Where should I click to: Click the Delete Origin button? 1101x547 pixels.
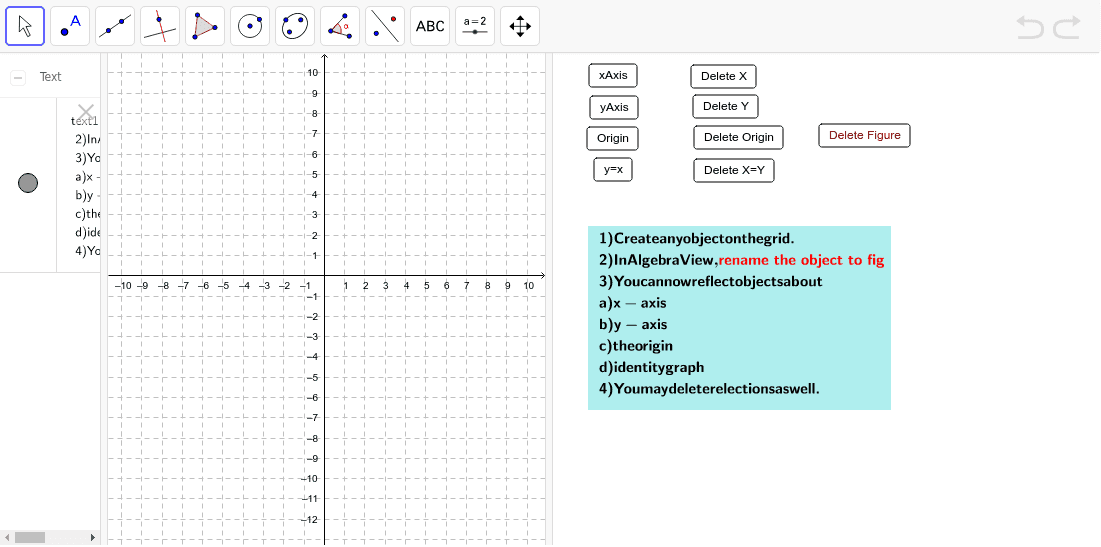click(739, 138)
